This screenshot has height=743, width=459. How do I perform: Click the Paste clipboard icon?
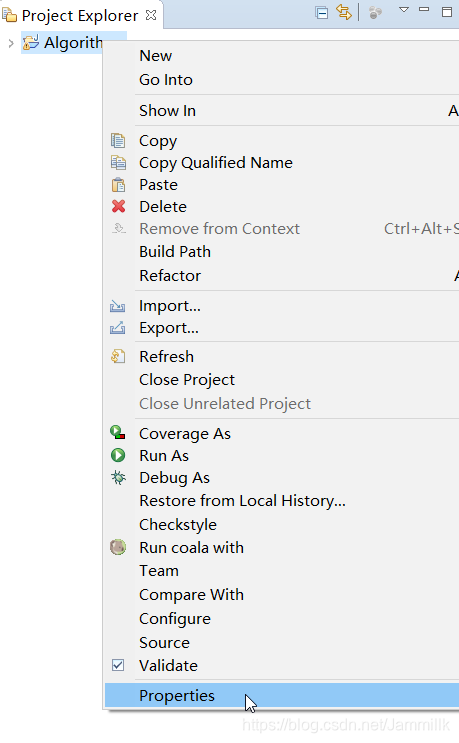tap(118, 185)
